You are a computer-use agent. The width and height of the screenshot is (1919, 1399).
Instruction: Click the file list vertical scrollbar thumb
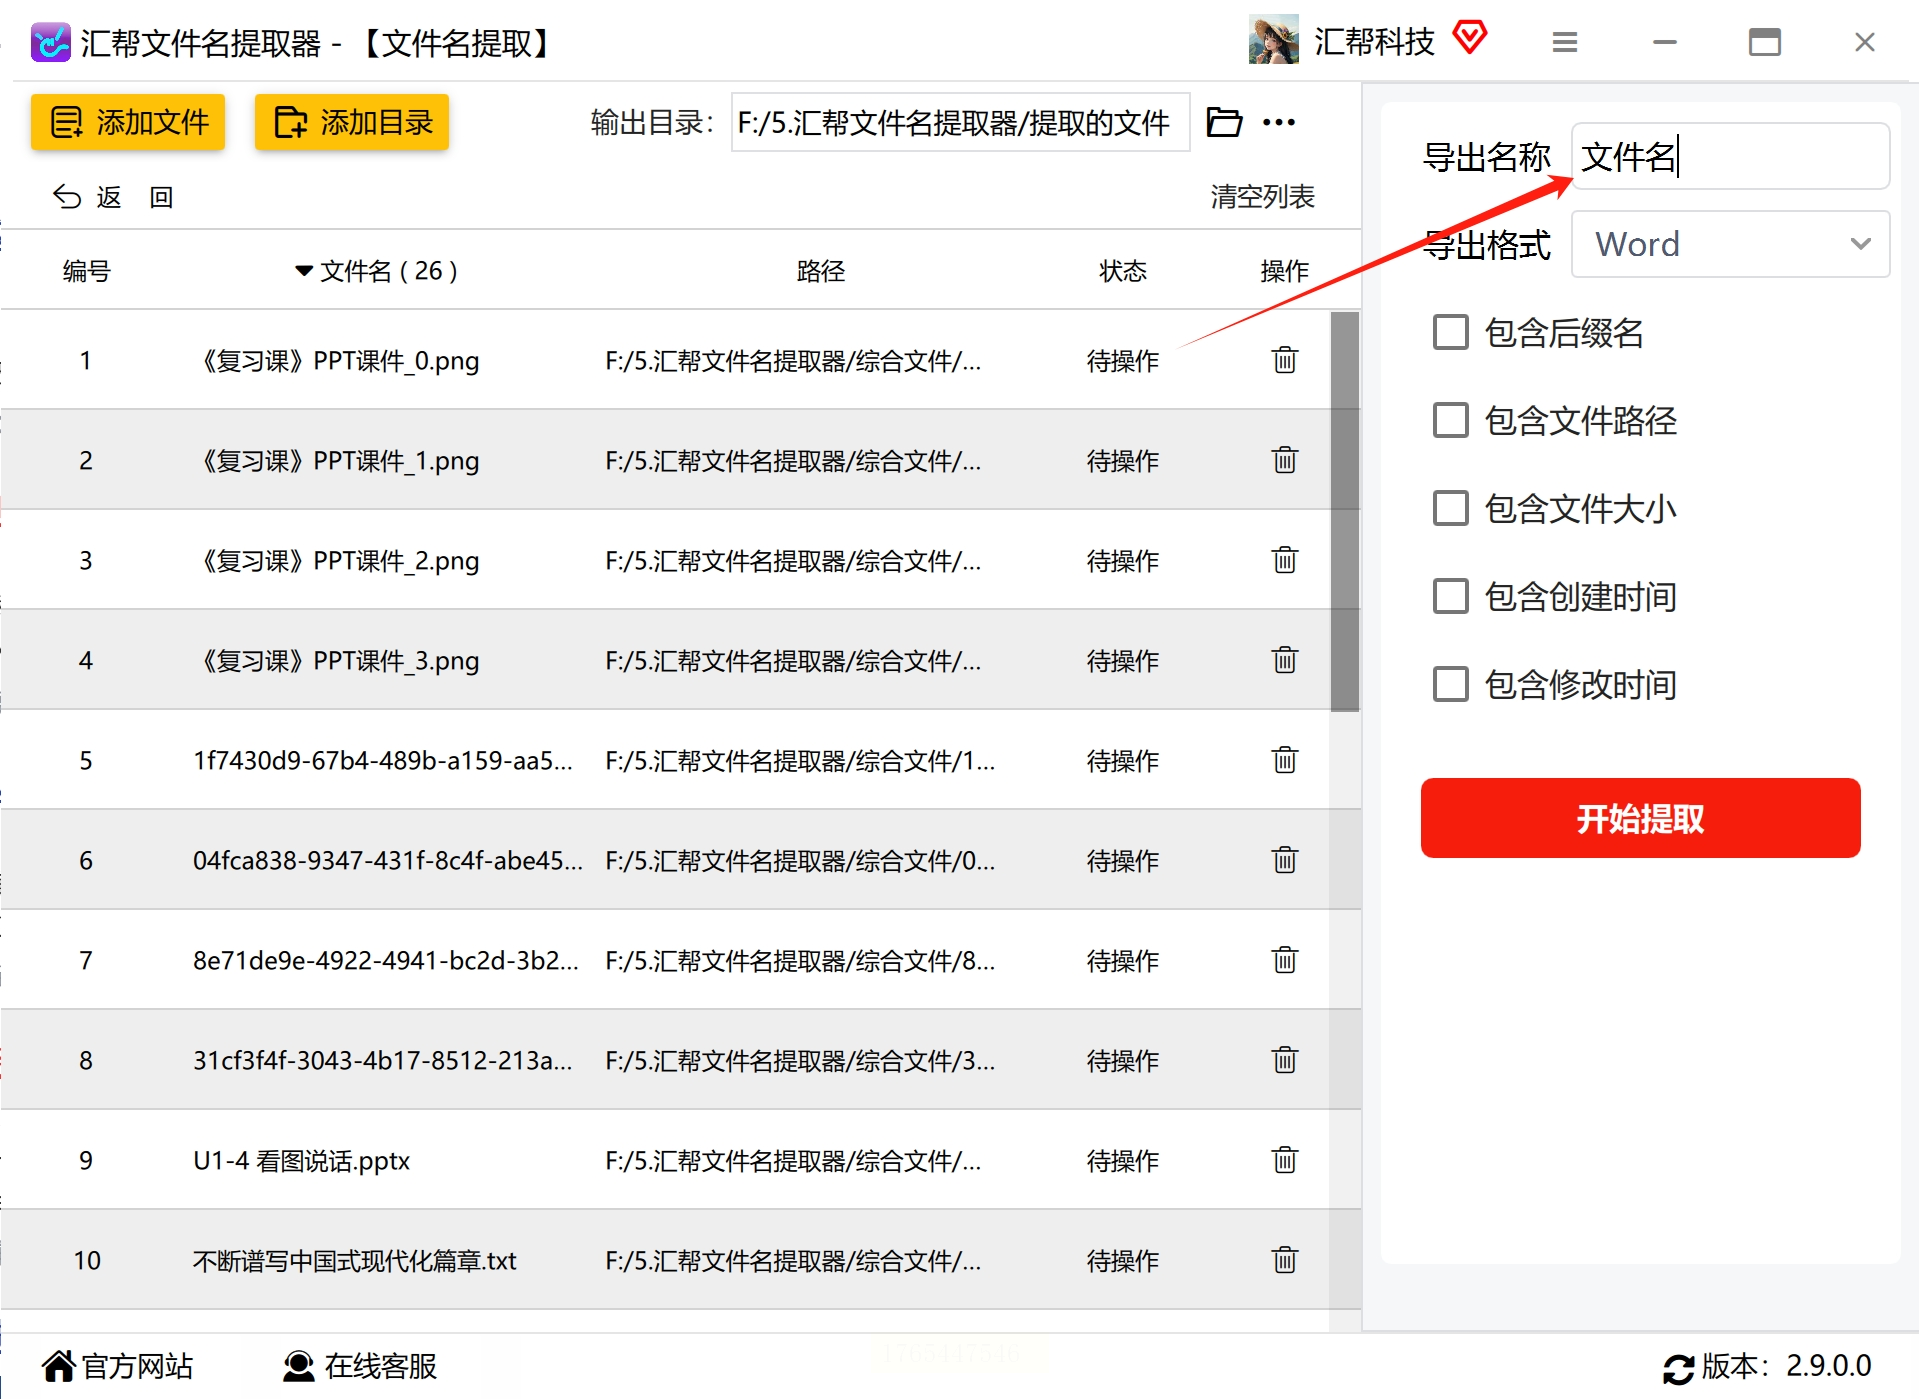[x=1345, y=511]
